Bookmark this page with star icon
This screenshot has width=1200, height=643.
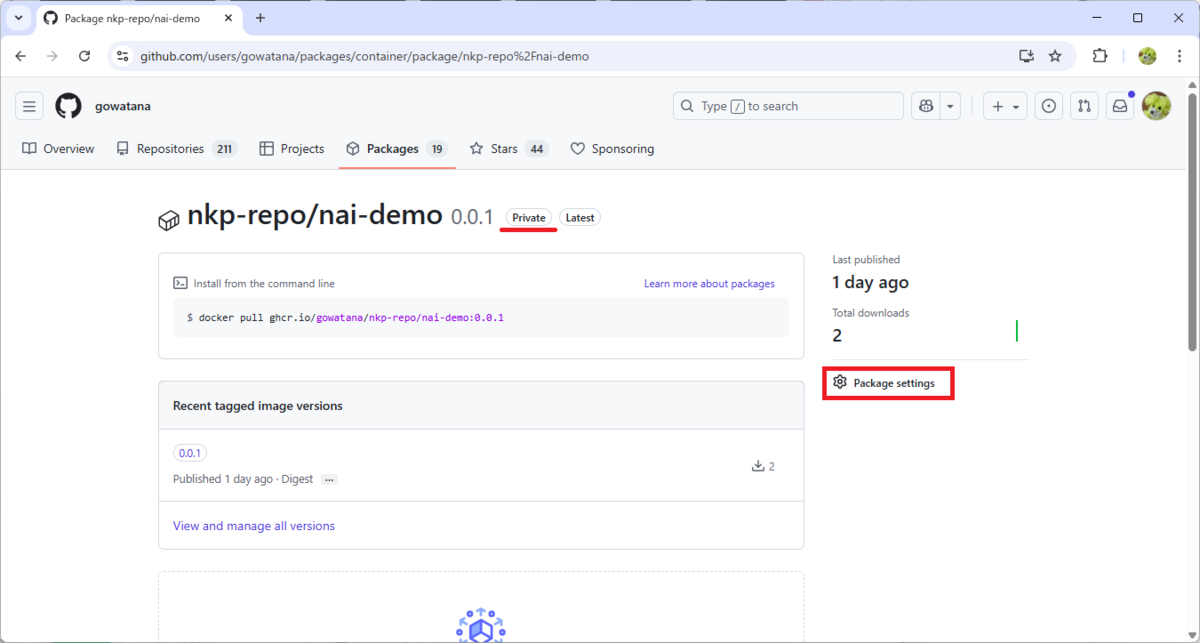(x=1055, y=56)
